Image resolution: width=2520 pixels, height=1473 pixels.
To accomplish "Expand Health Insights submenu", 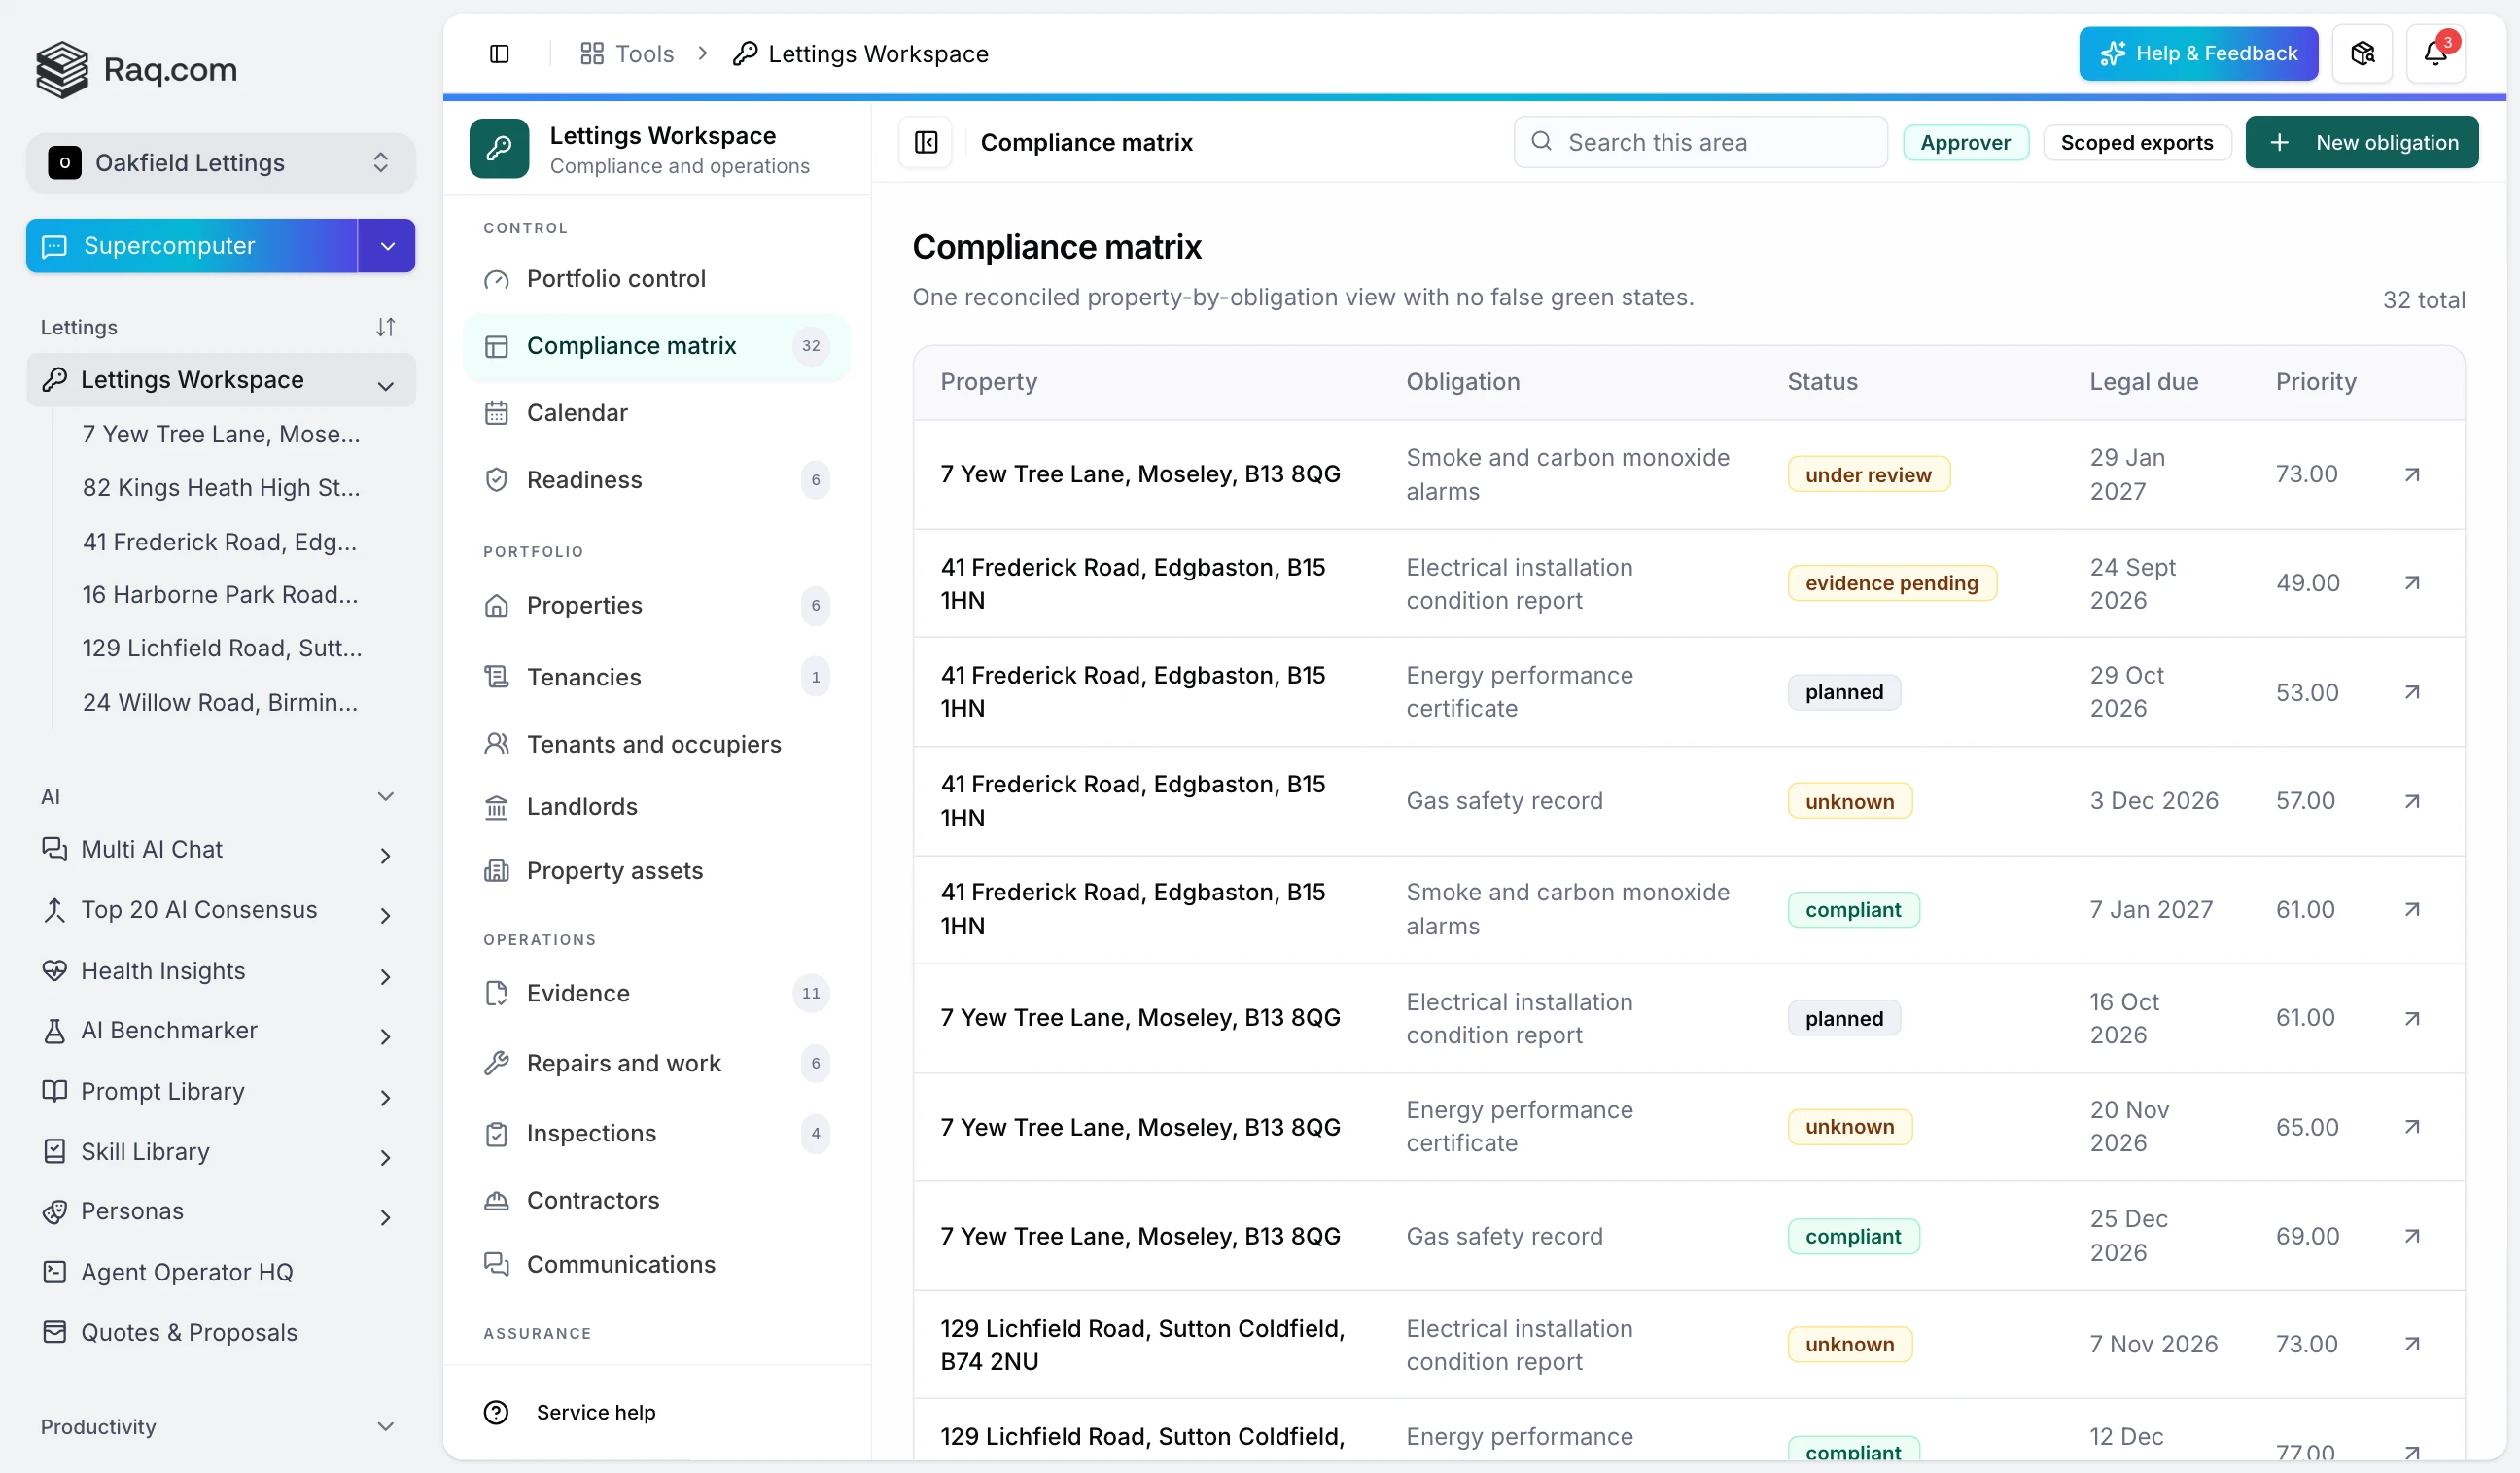I will coord(386,977).
